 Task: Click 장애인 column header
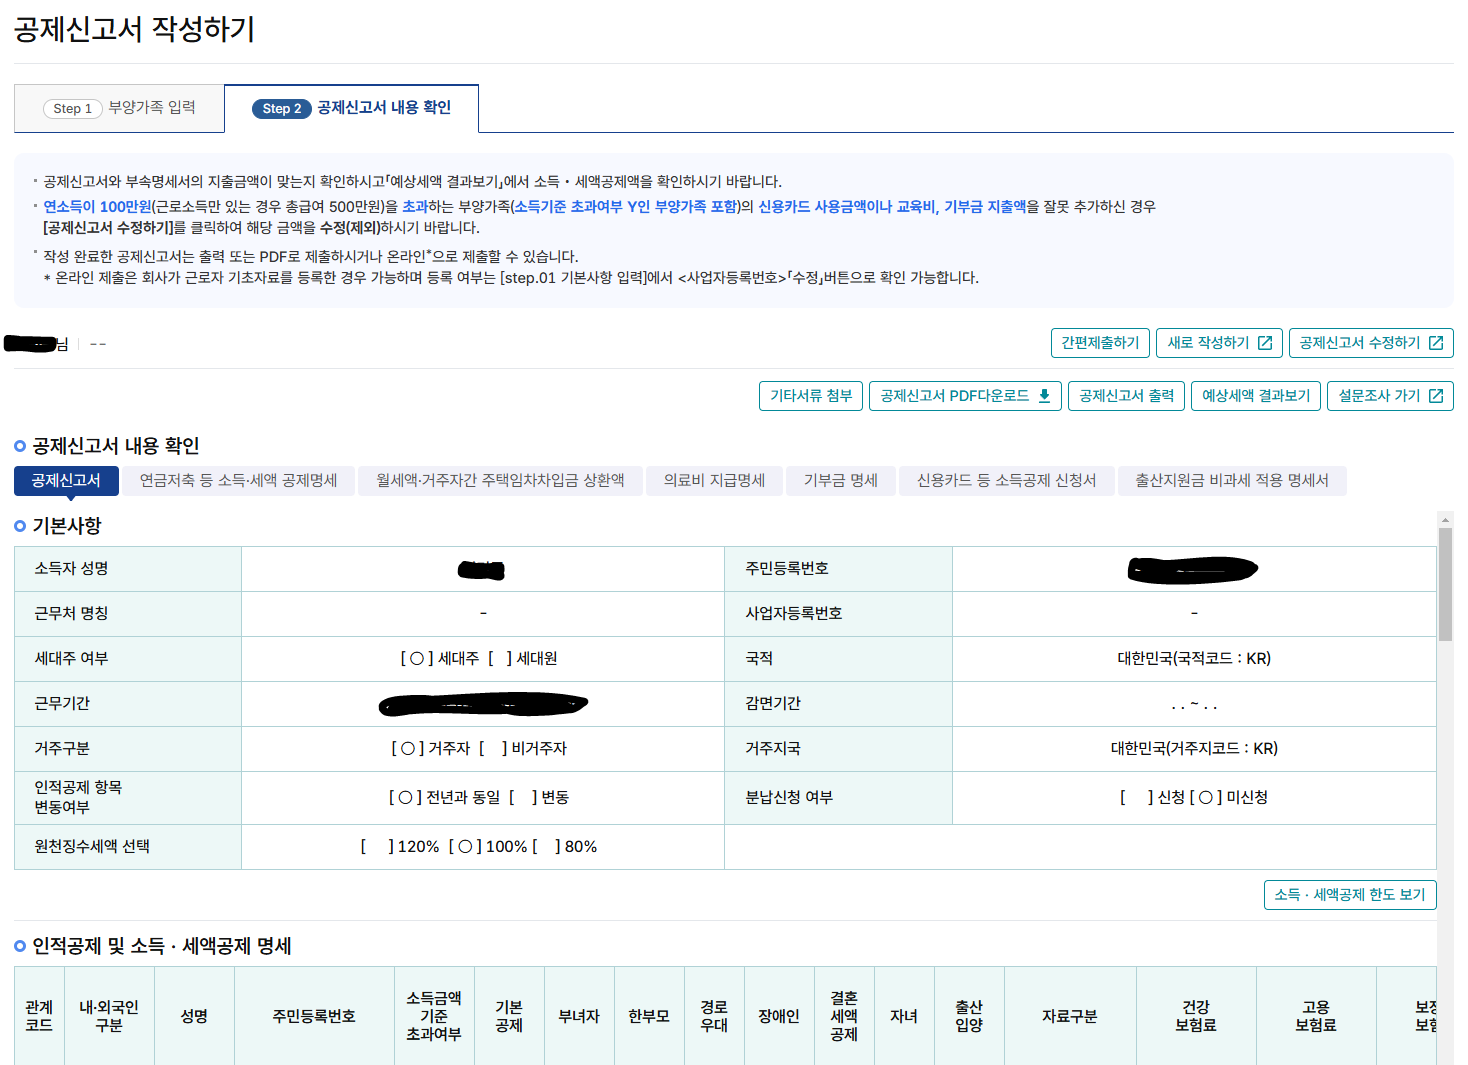(x=779, y=1016)
